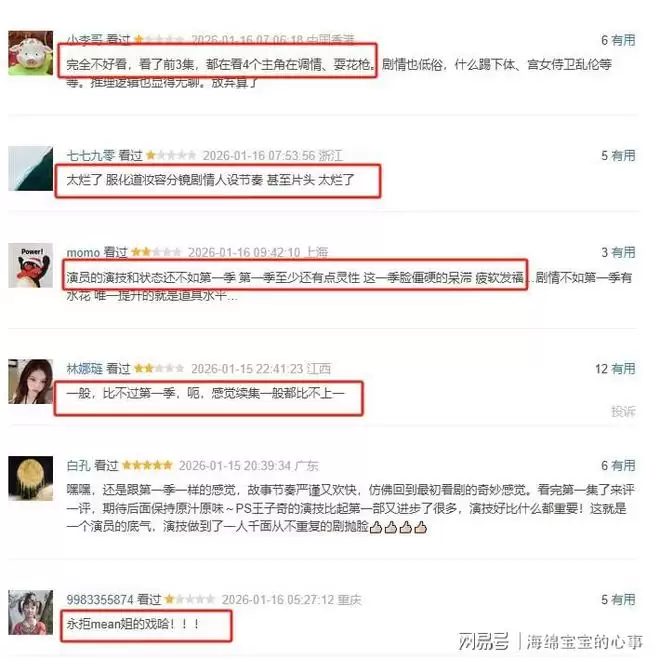Screen dimensions: 660x660
Task: Open 9983355874's child photo avatar
Action: tap(31, 612)
